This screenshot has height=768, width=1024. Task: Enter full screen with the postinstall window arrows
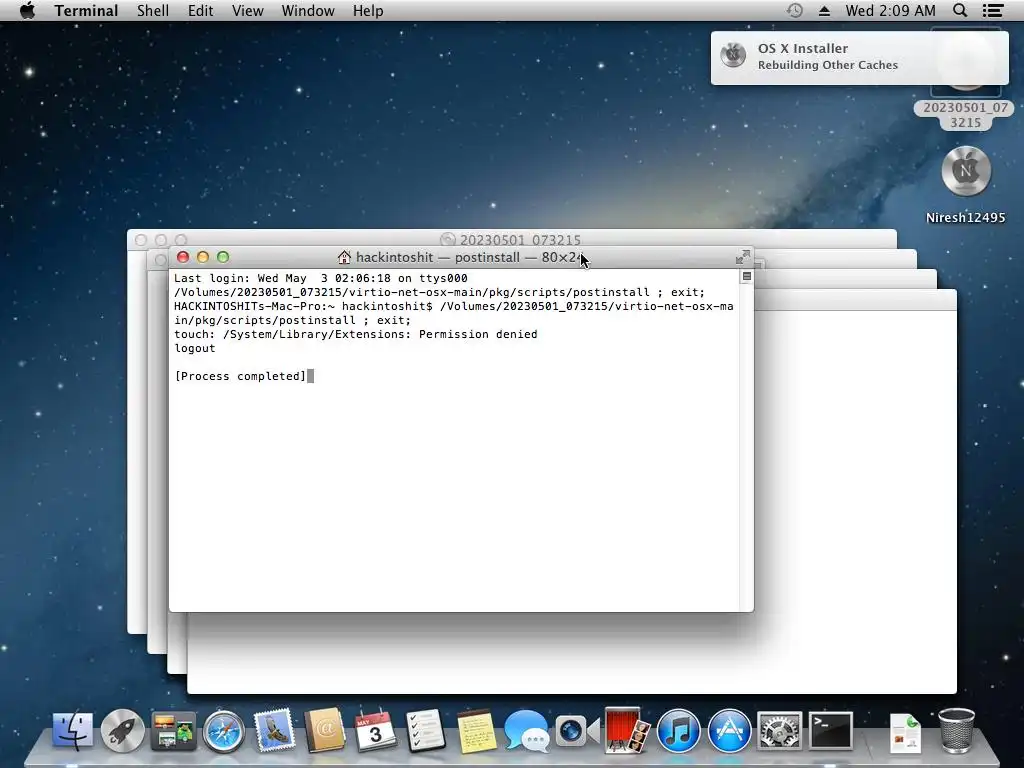point(743,257)
